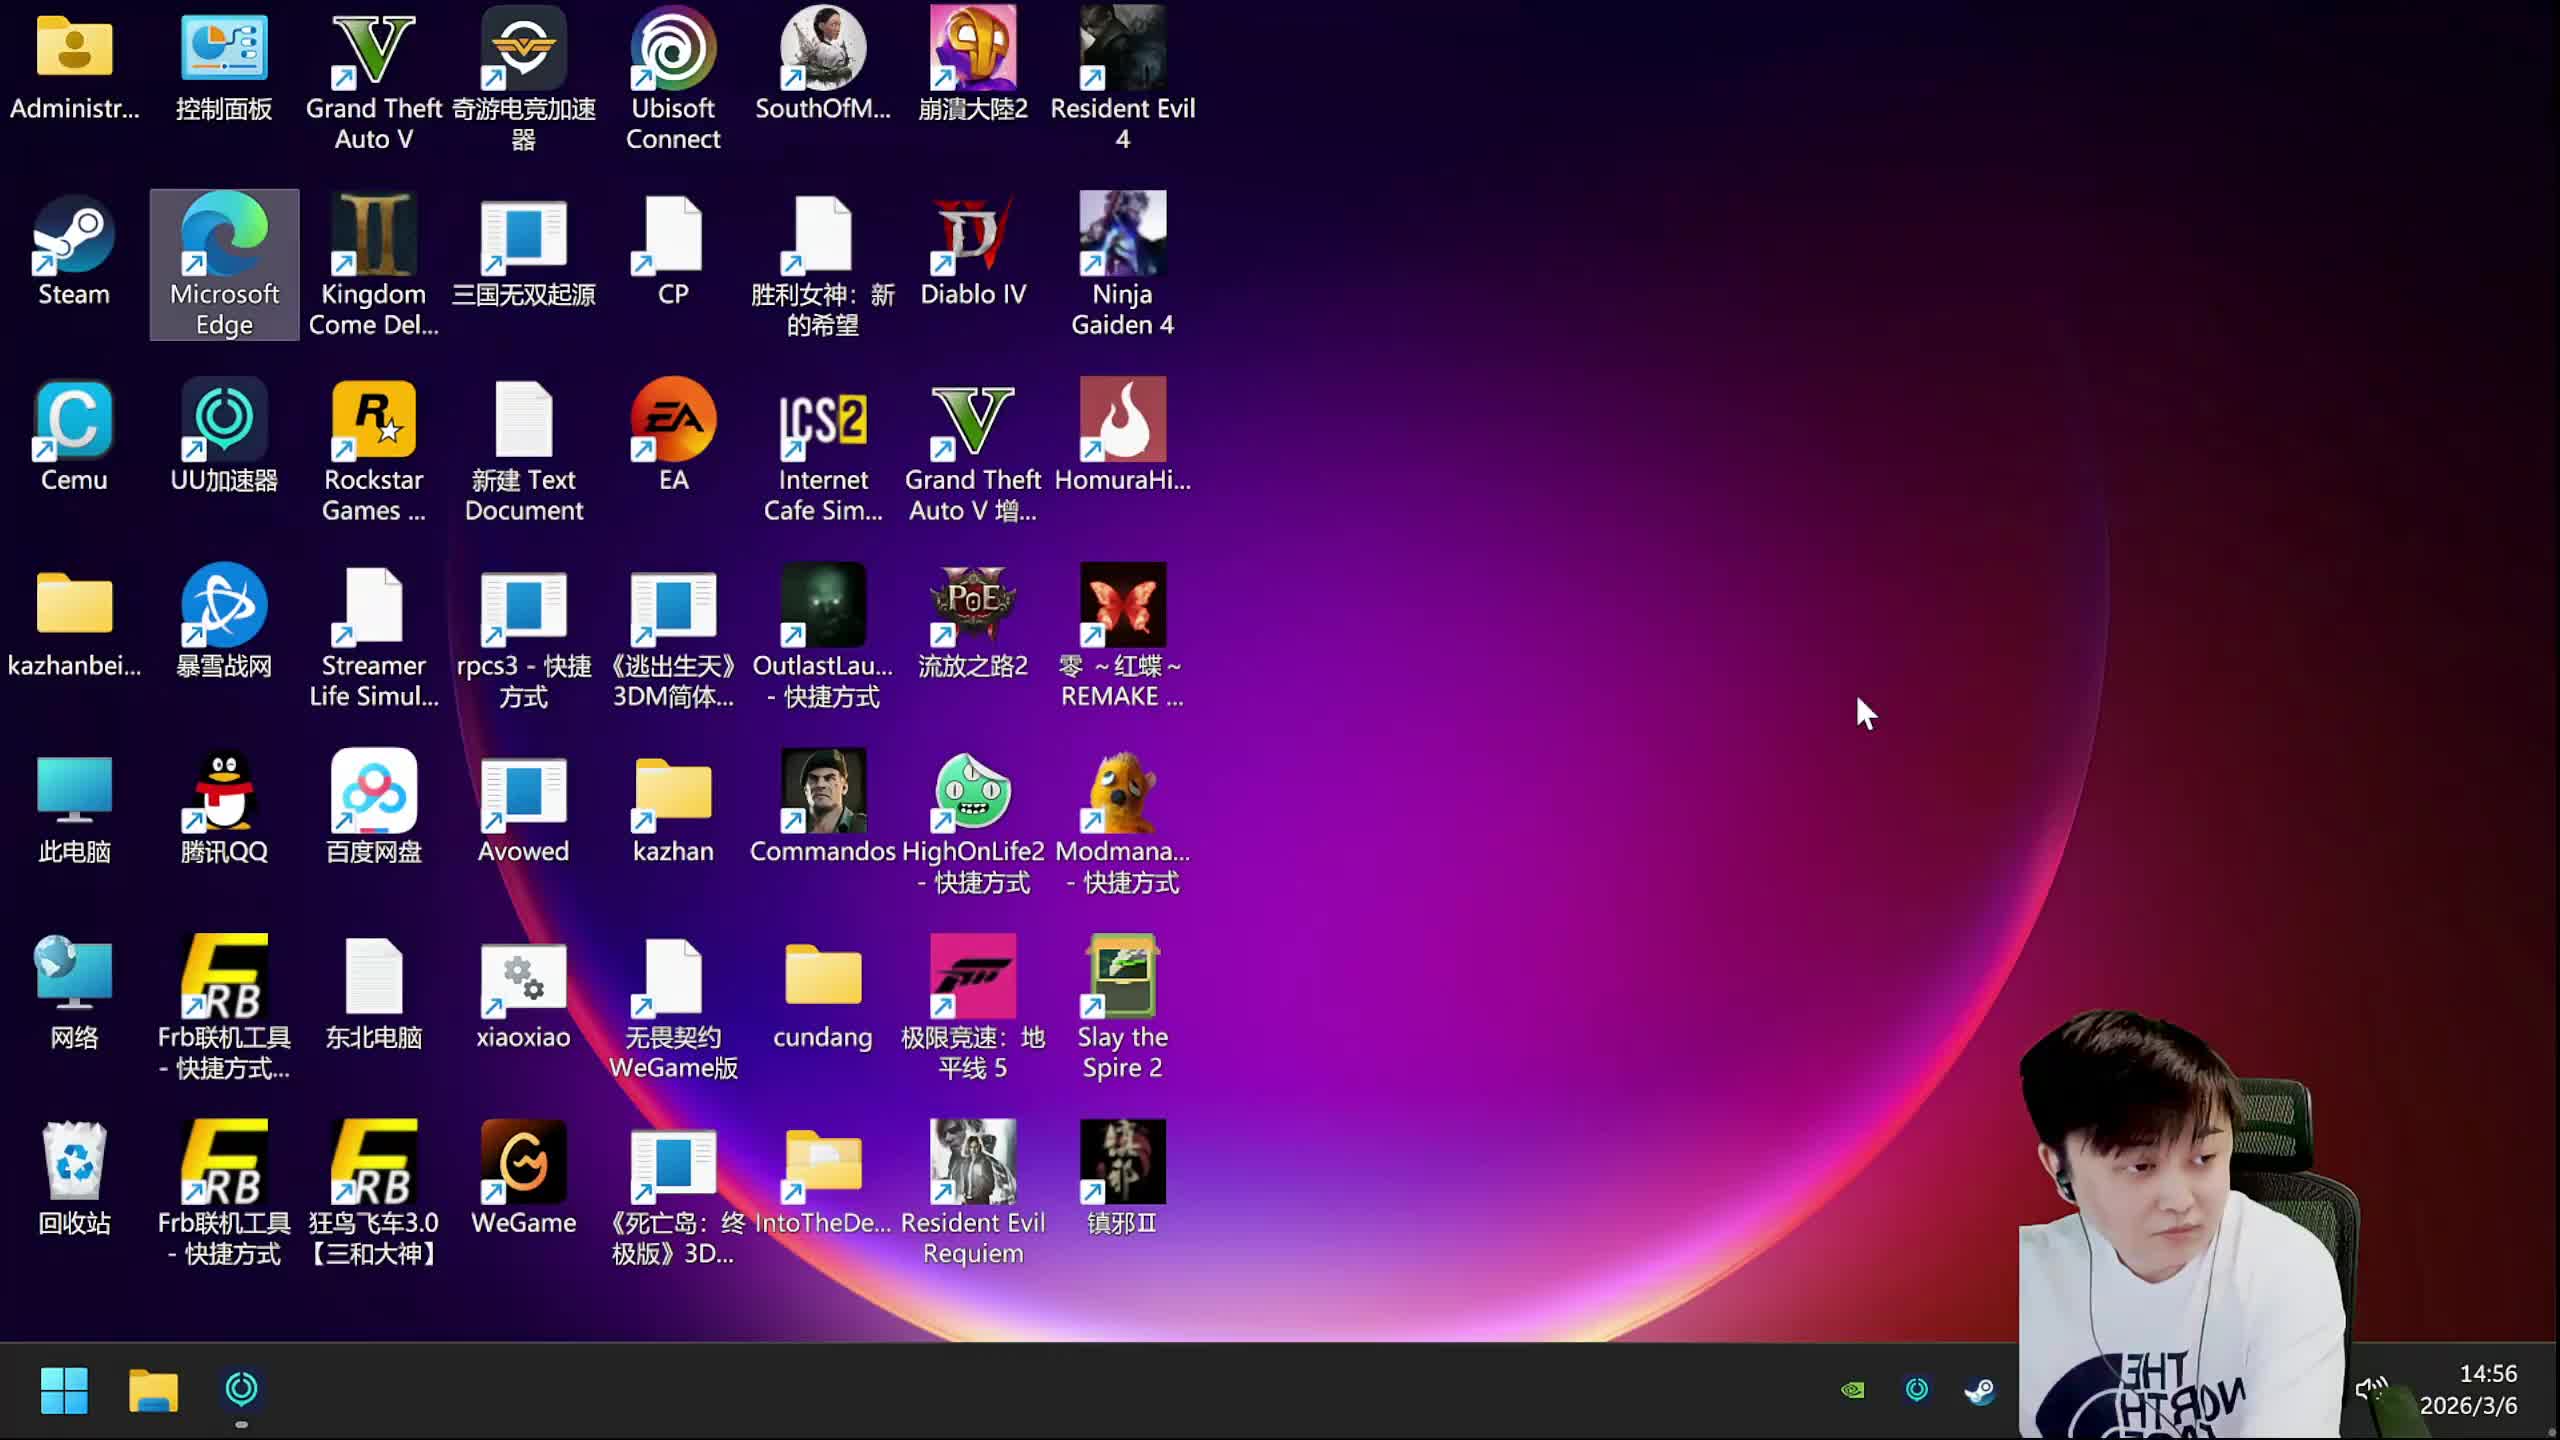This screenshot has height=1440, width=2560.
Task: Click the Steam system tray icon
Action: (1980, 1390)
